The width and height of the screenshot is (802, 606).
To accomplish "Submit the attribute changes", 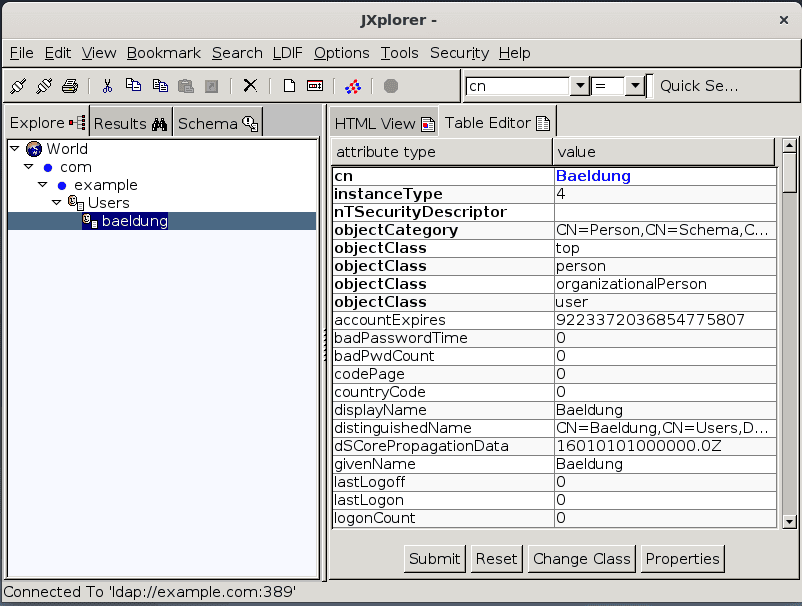I will 433,559.
